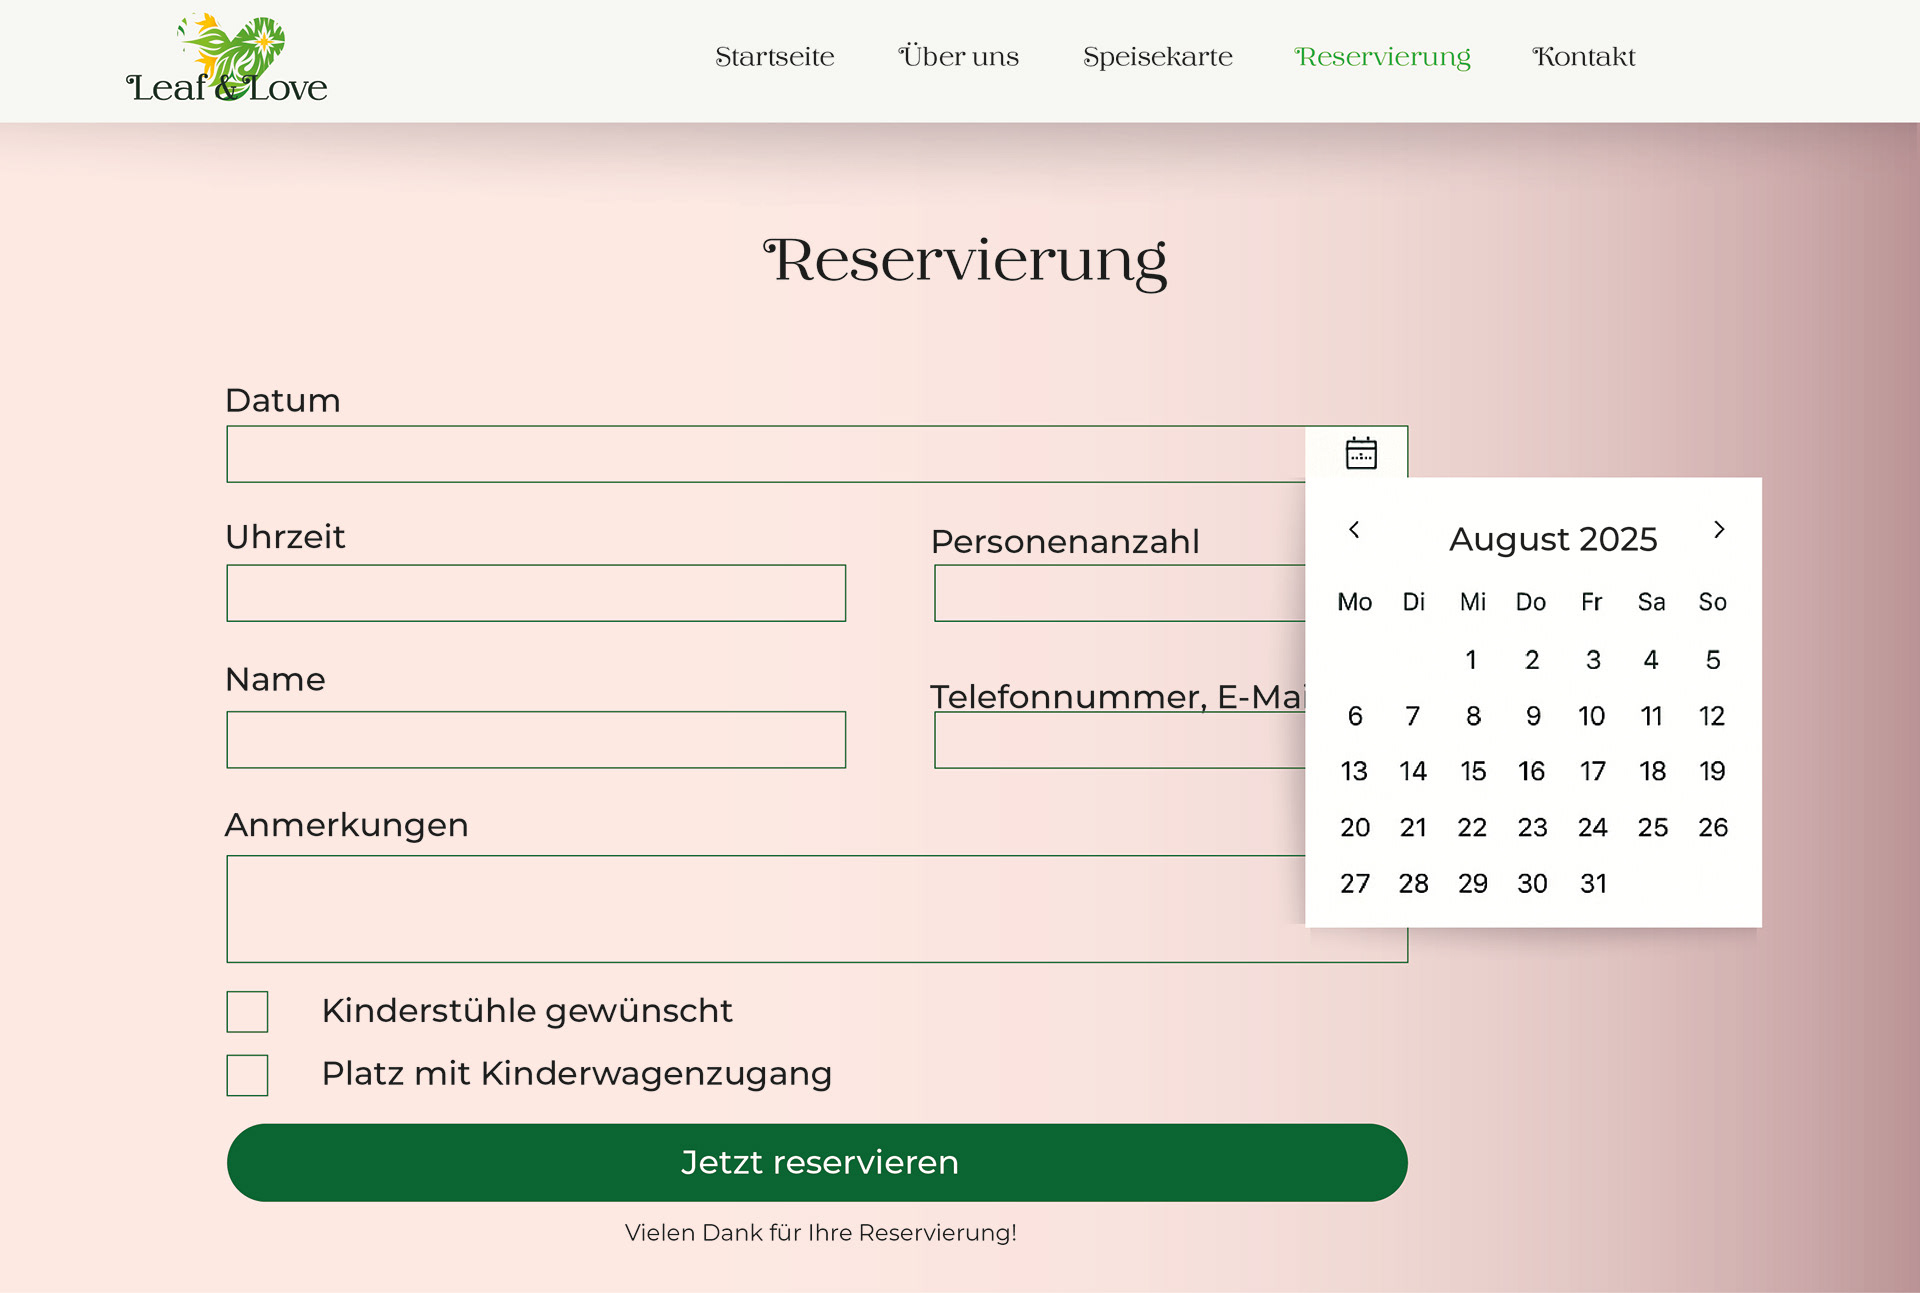Click the Personenanzahl input field

pyautogui.click(x=1118, y=593)
